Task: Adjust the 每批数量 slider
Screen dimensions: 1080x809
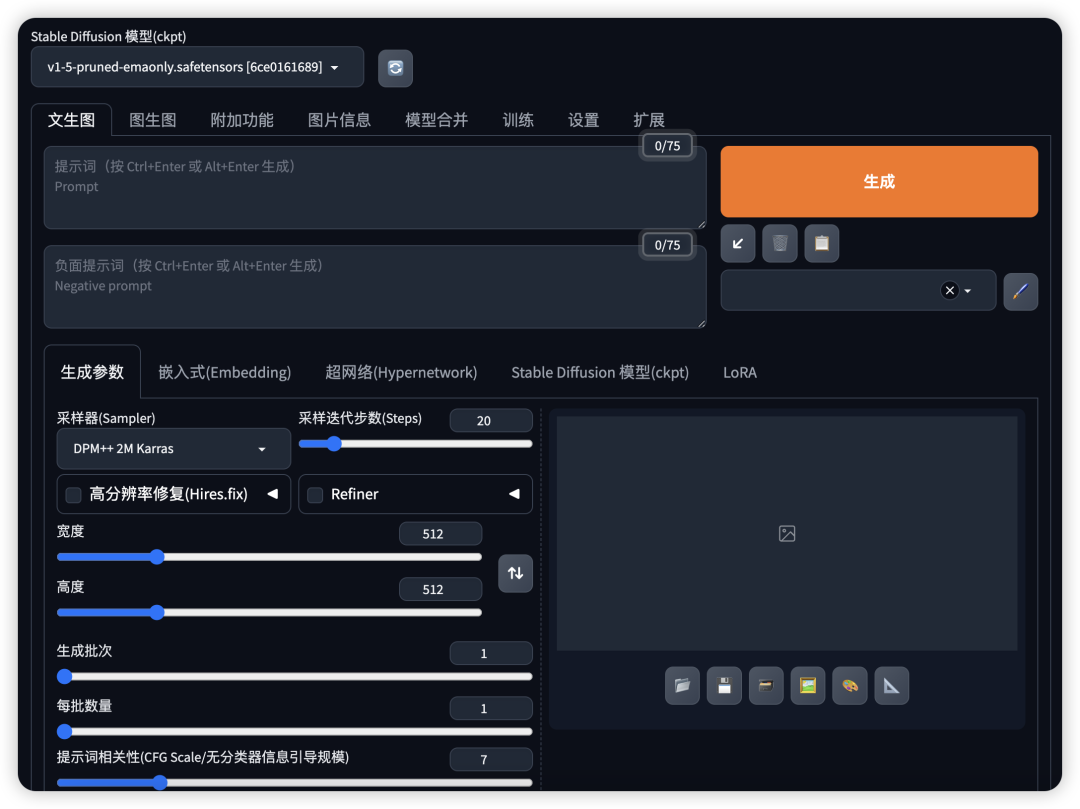Action: coord(295,731)
